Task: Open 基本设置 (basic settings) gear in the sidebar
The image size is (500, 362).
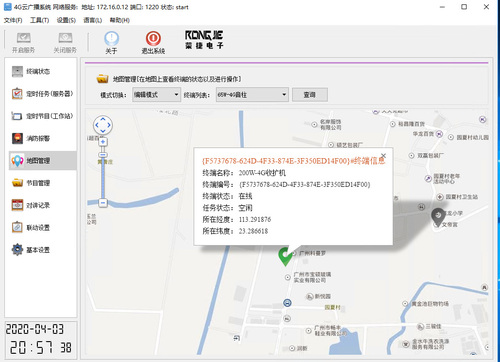Action: click(42, 250)
